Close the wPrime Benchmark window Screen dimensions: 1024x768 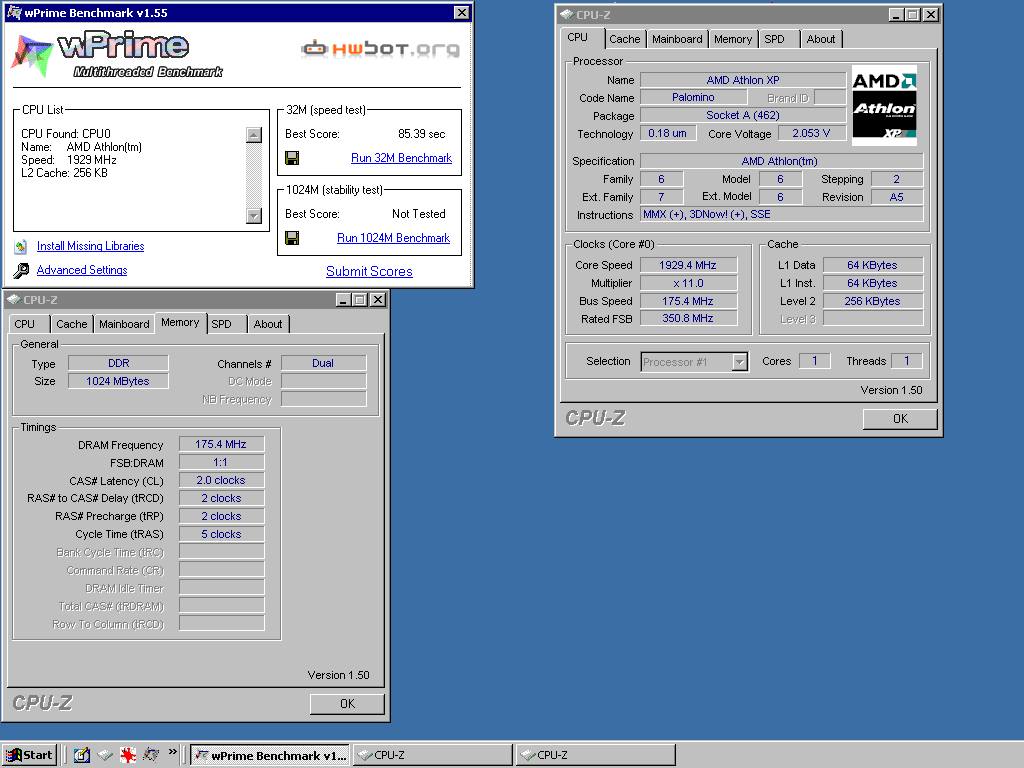click(461, 12)
